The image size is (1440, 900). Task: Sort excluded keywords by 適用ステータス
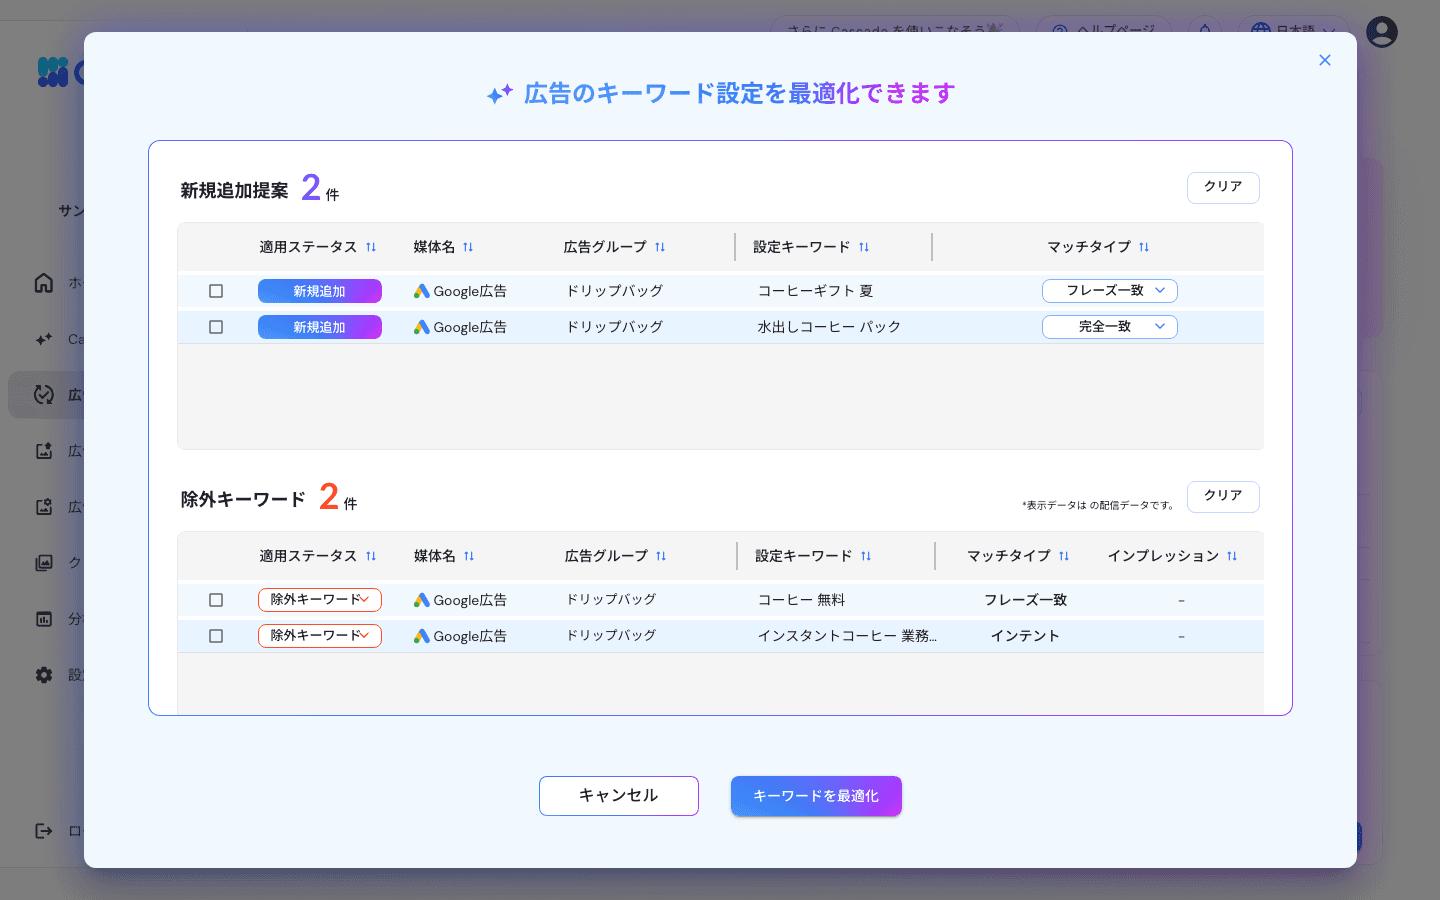pyautogui.click(x=371, y=556)
